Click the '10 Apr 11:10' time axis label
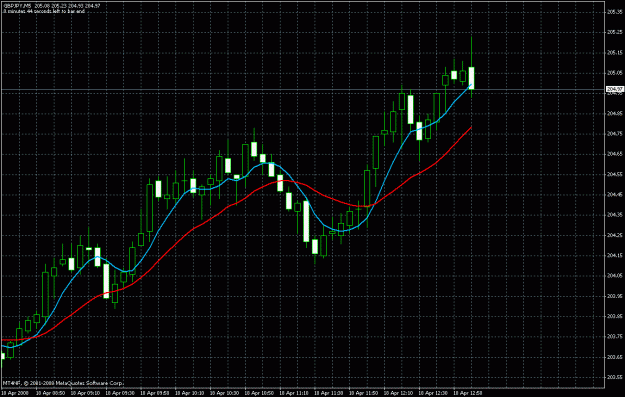 pos(293,393)
